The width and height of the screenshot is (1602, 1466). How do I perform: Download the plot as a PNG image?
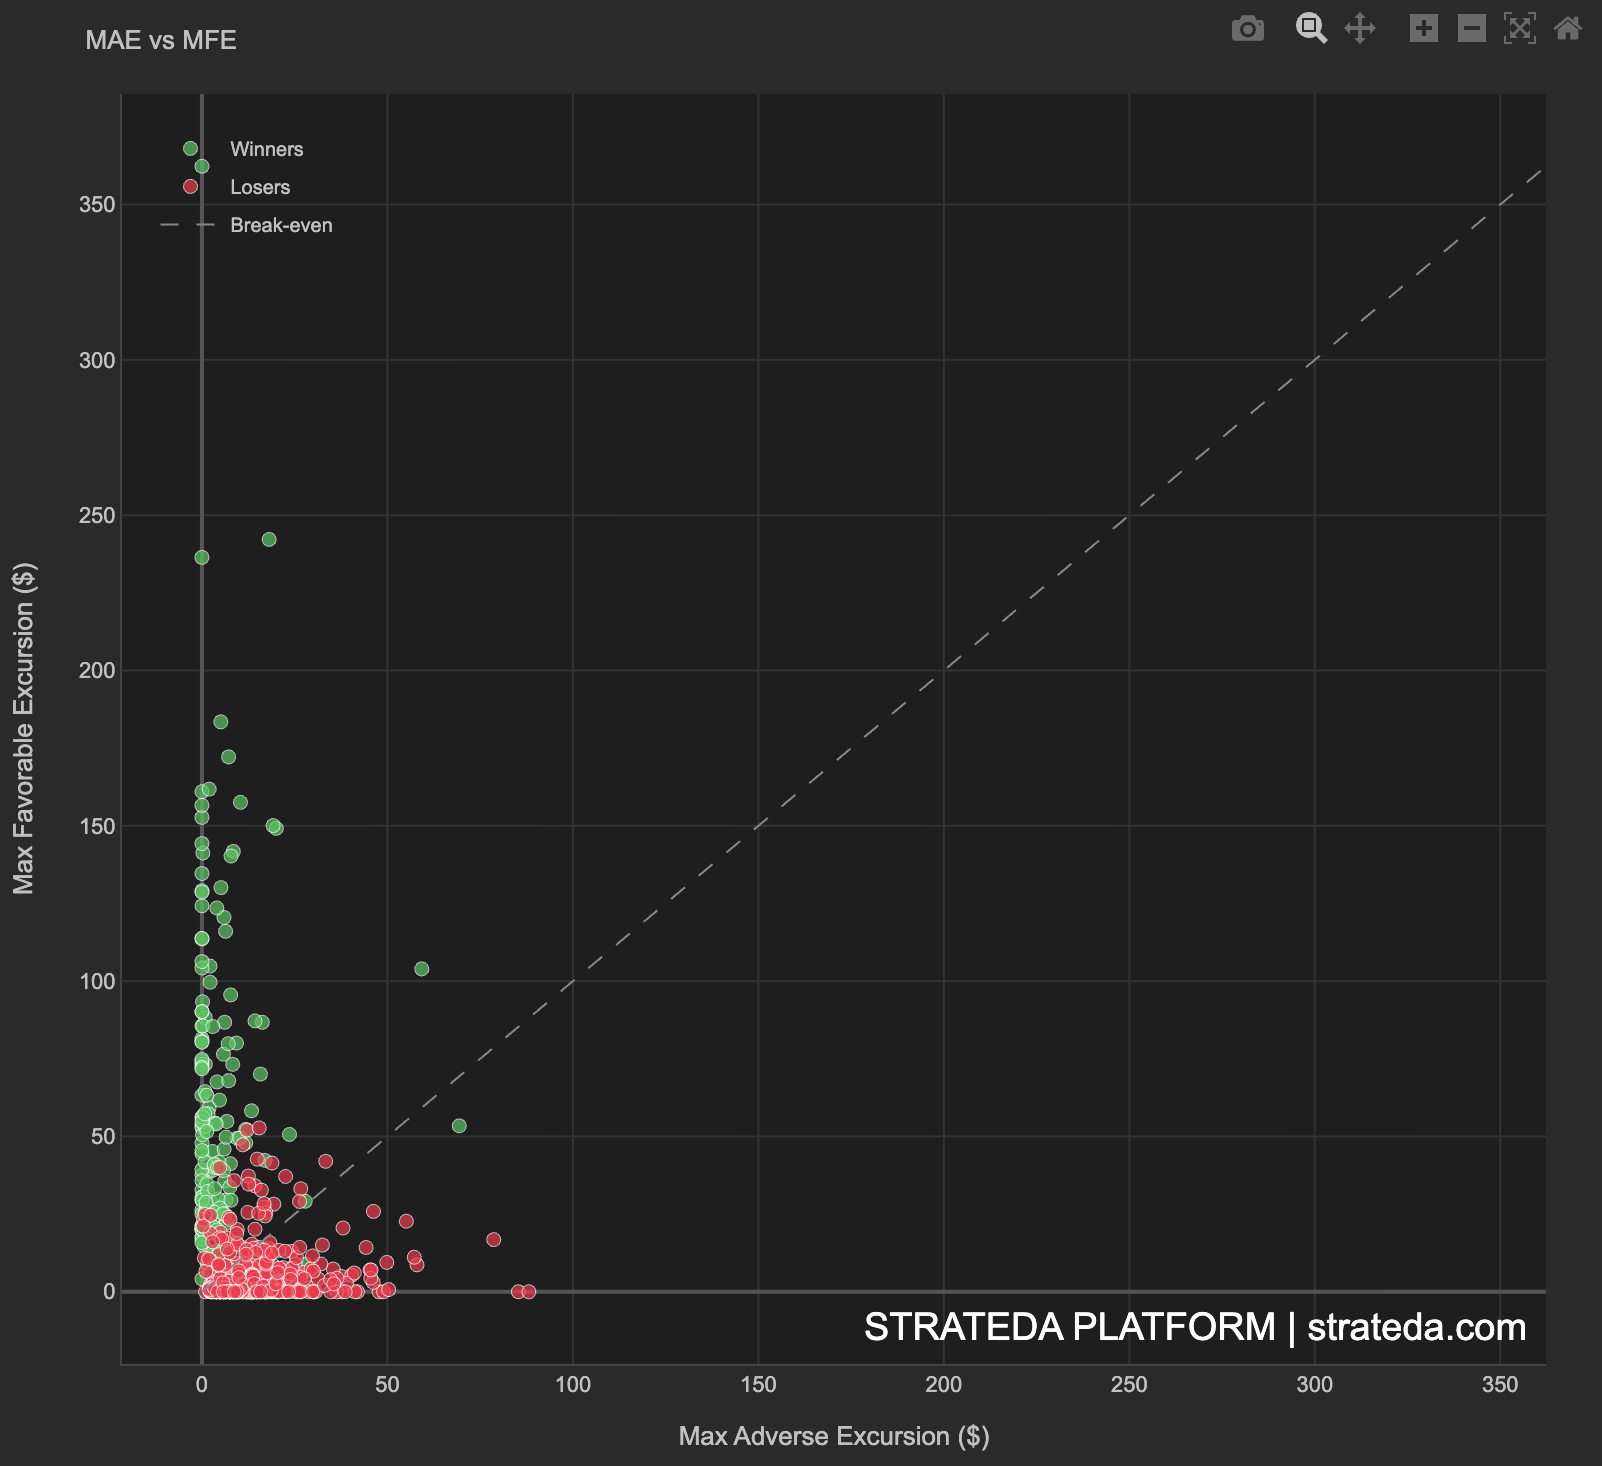tap(1247, 30)
